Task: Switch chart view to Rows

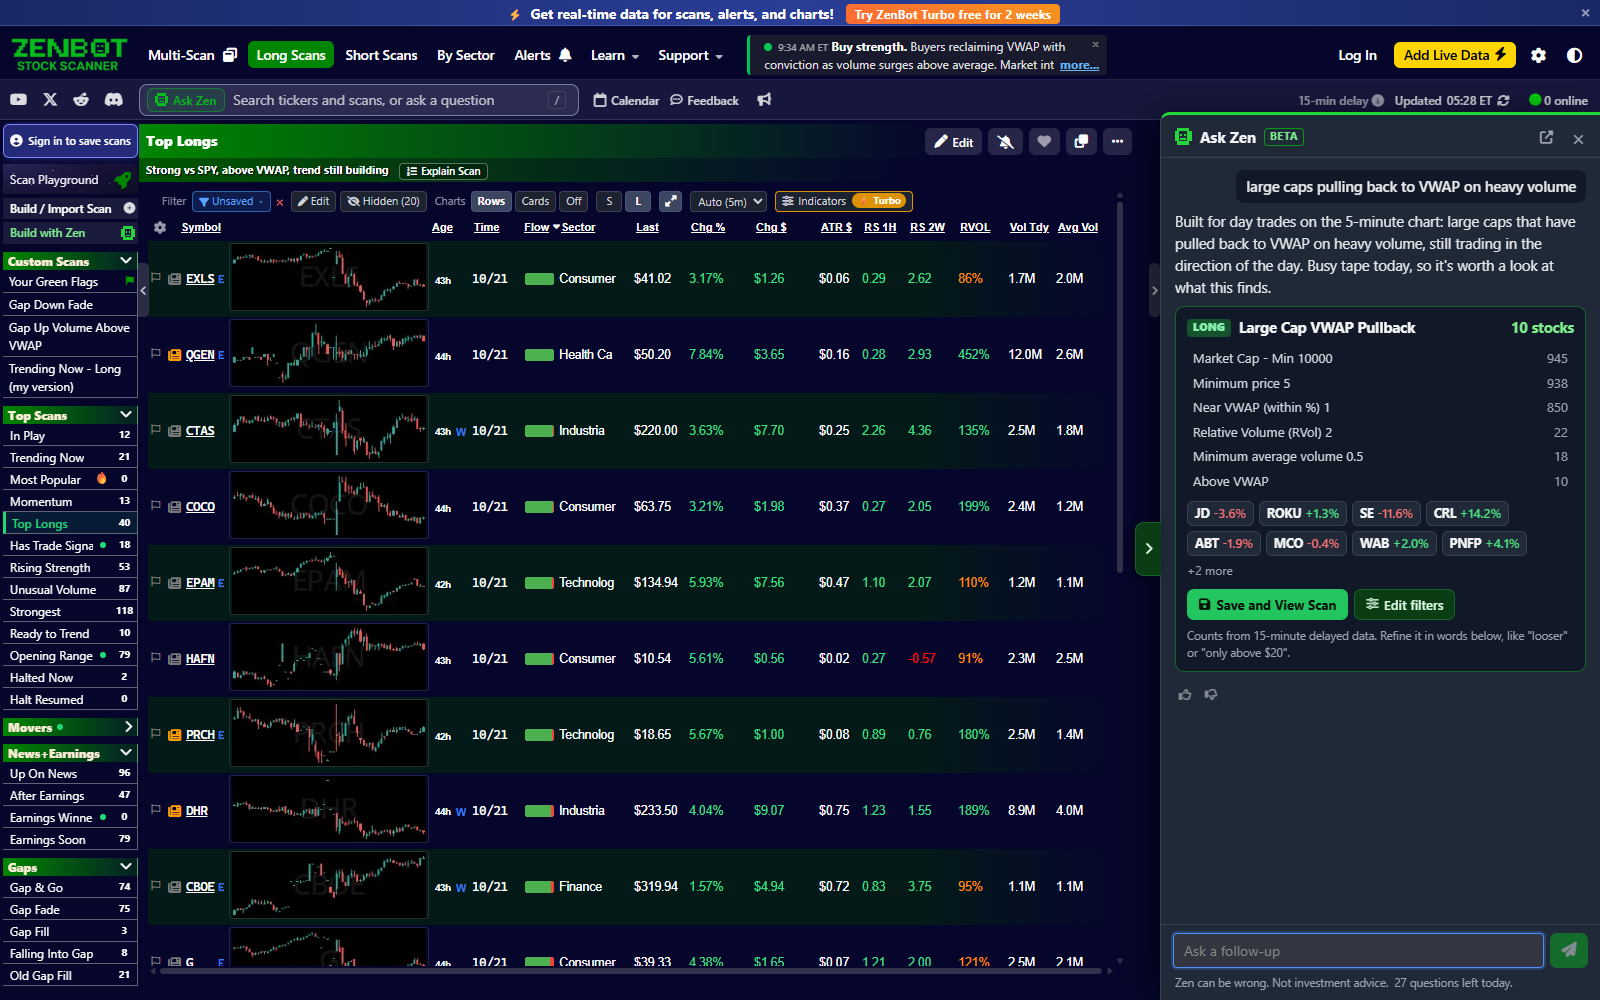Action: pos(491,201)
